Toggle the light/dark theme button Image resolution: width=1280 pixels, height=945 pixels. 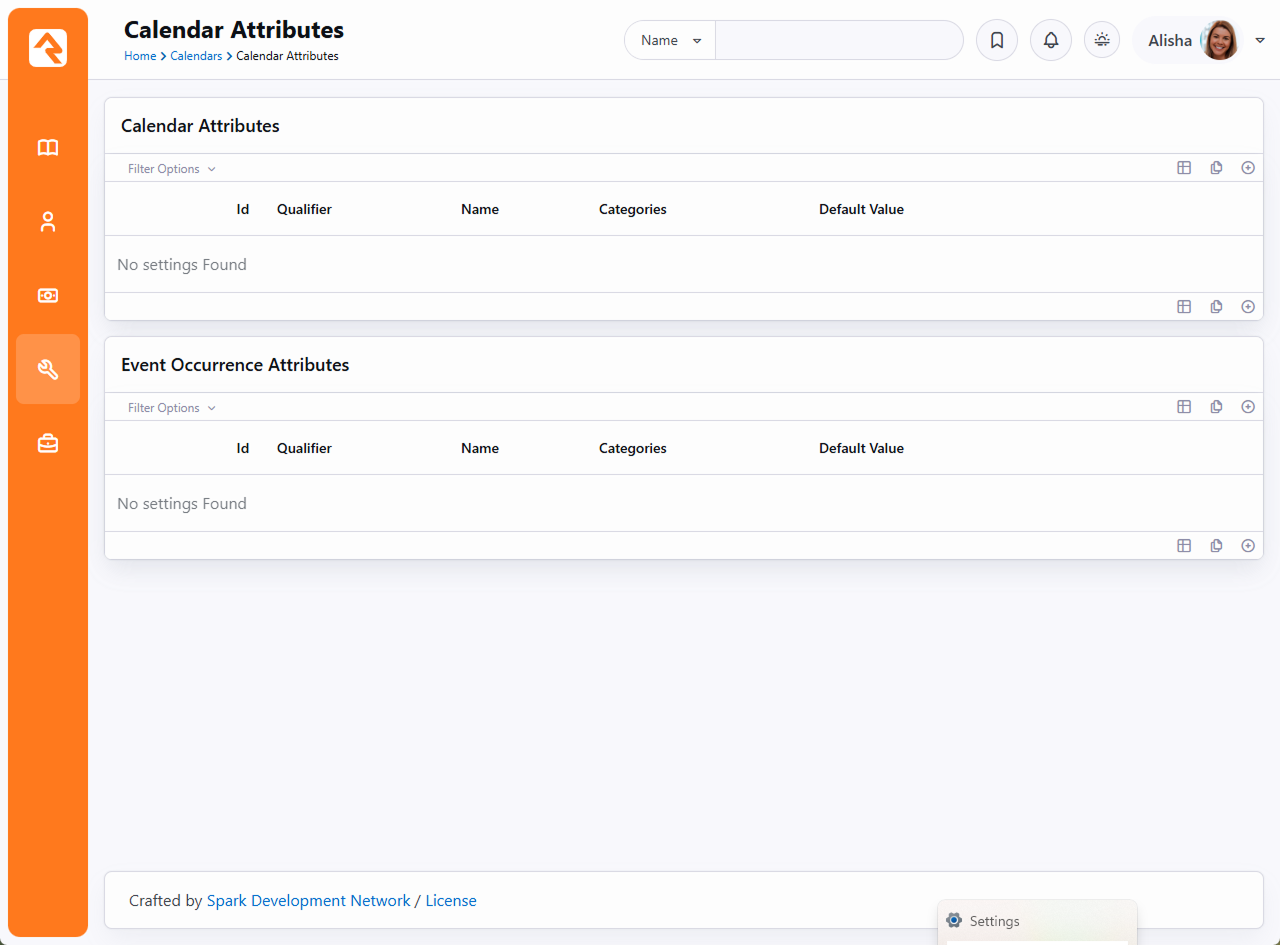[x=1101, y=41]
